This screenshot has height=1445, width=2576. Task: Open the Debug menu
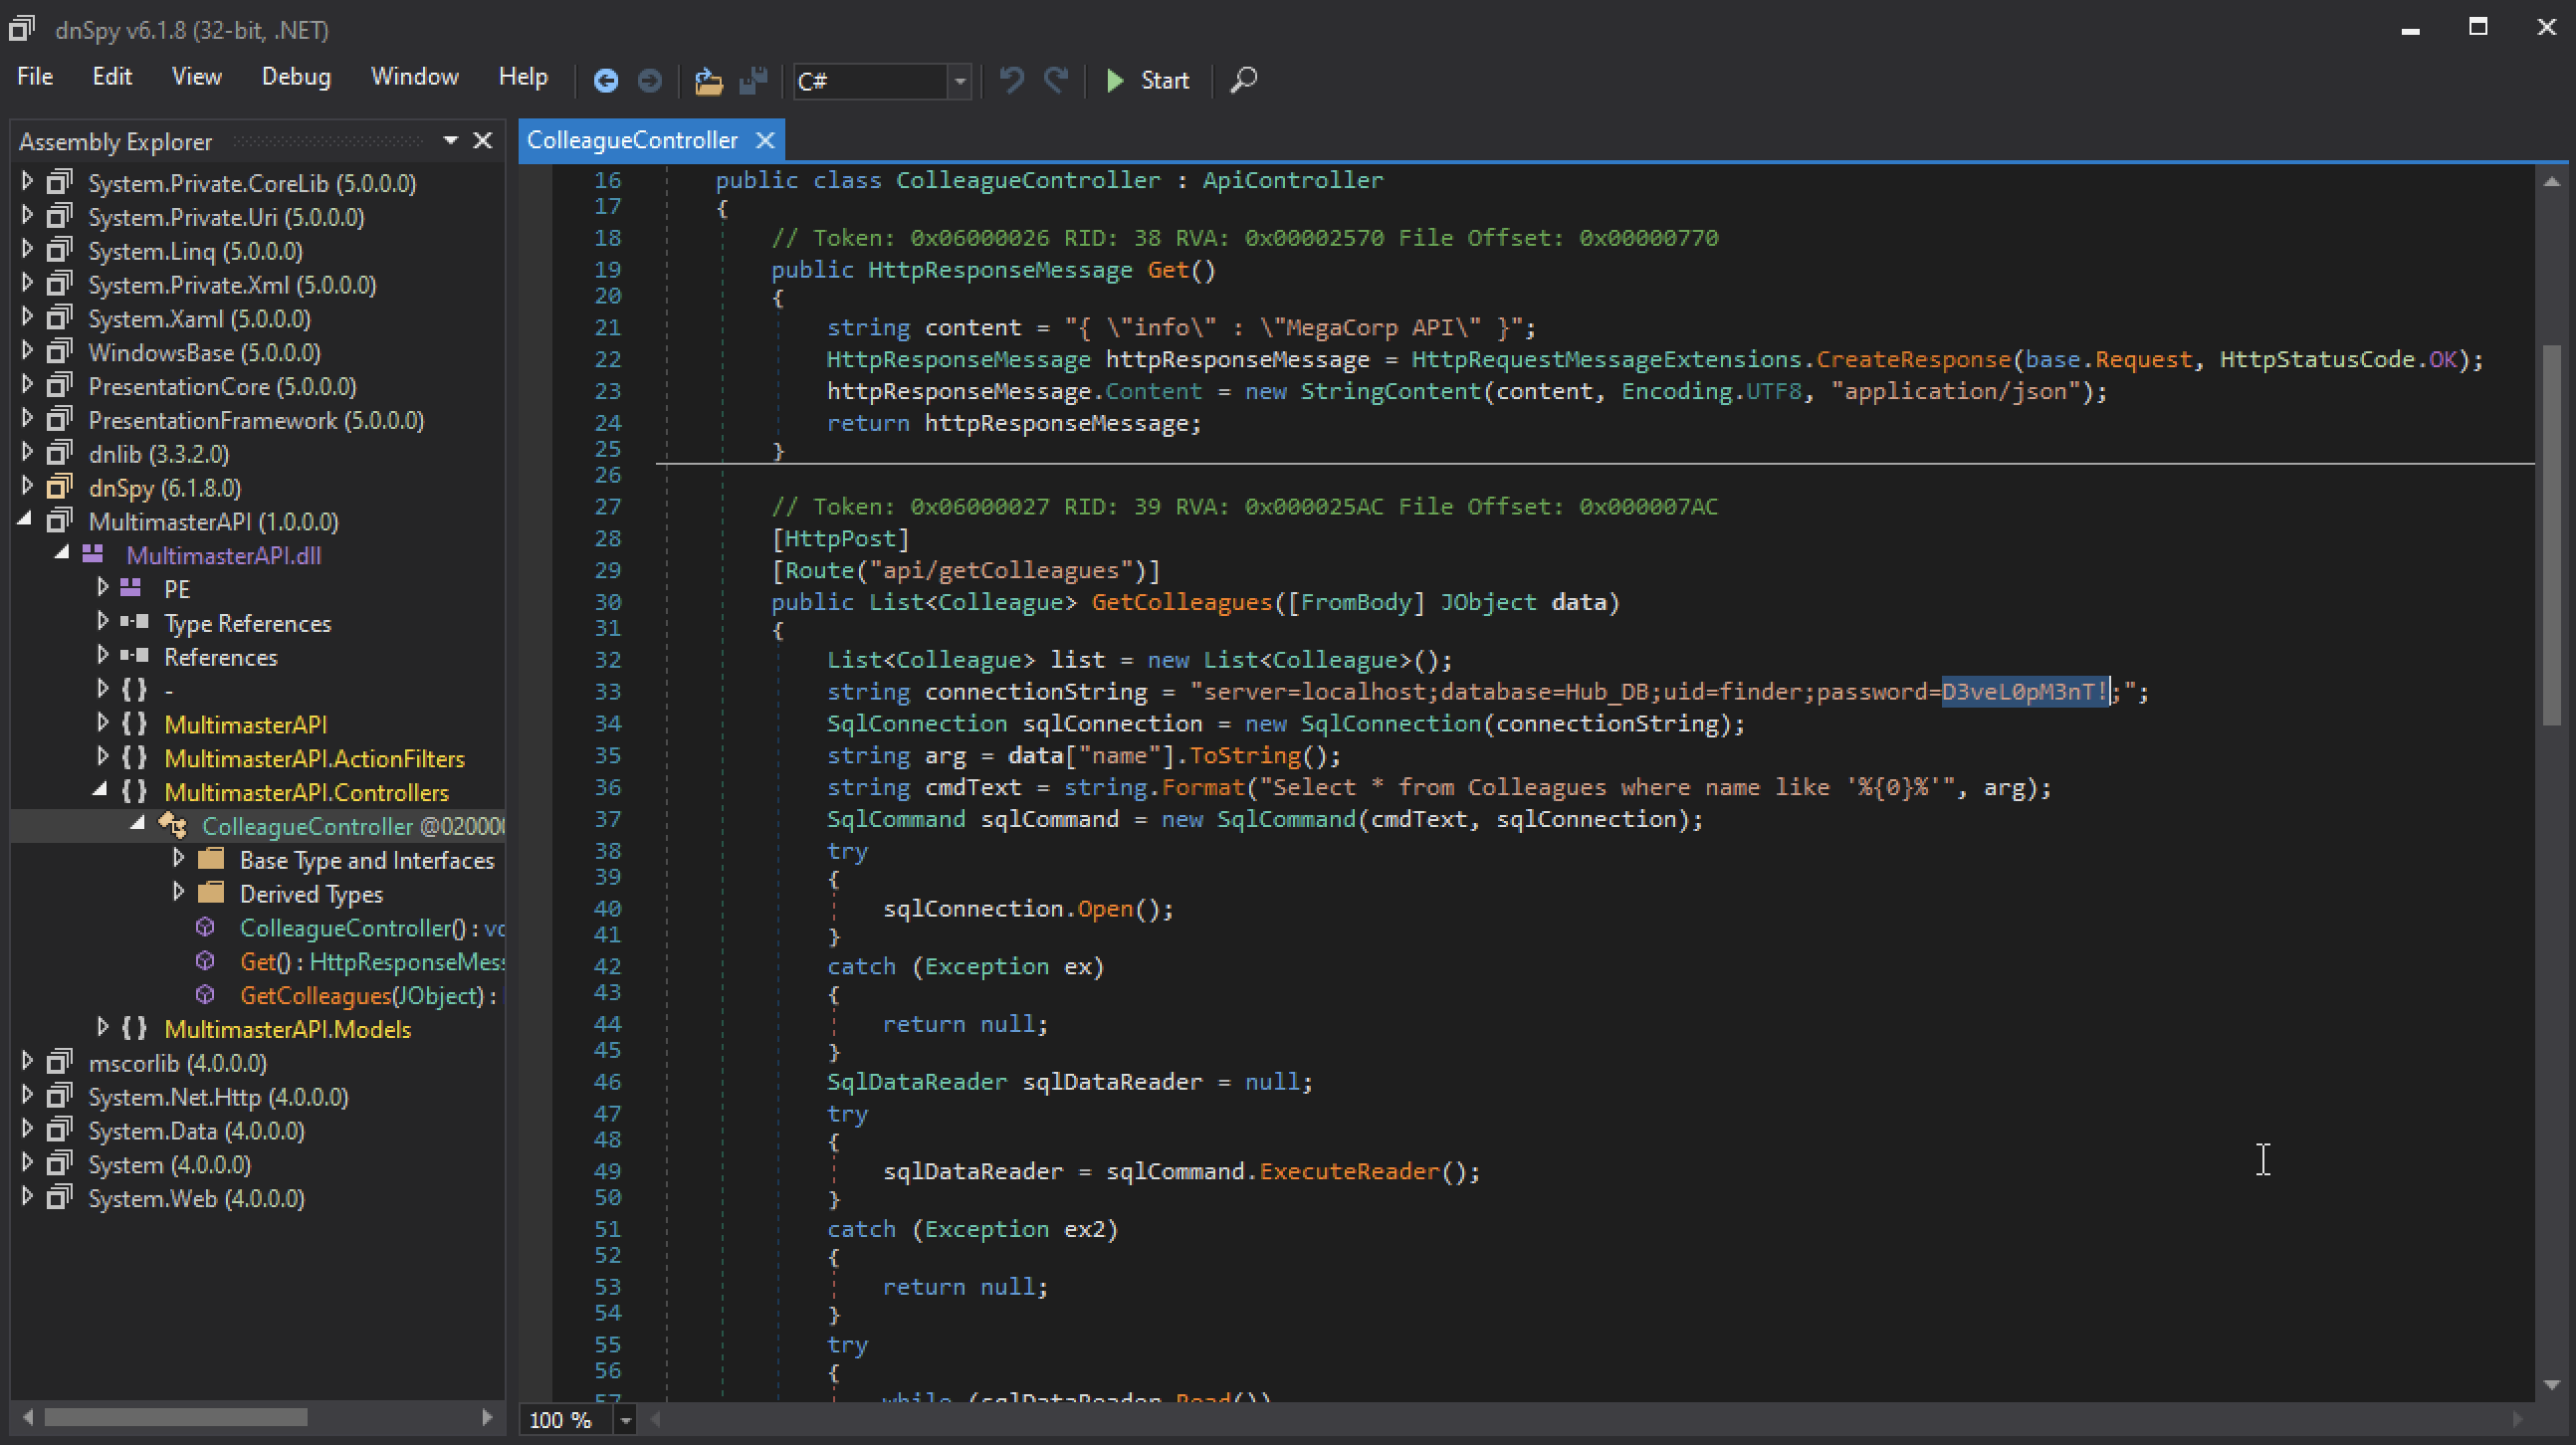(295, 77)
